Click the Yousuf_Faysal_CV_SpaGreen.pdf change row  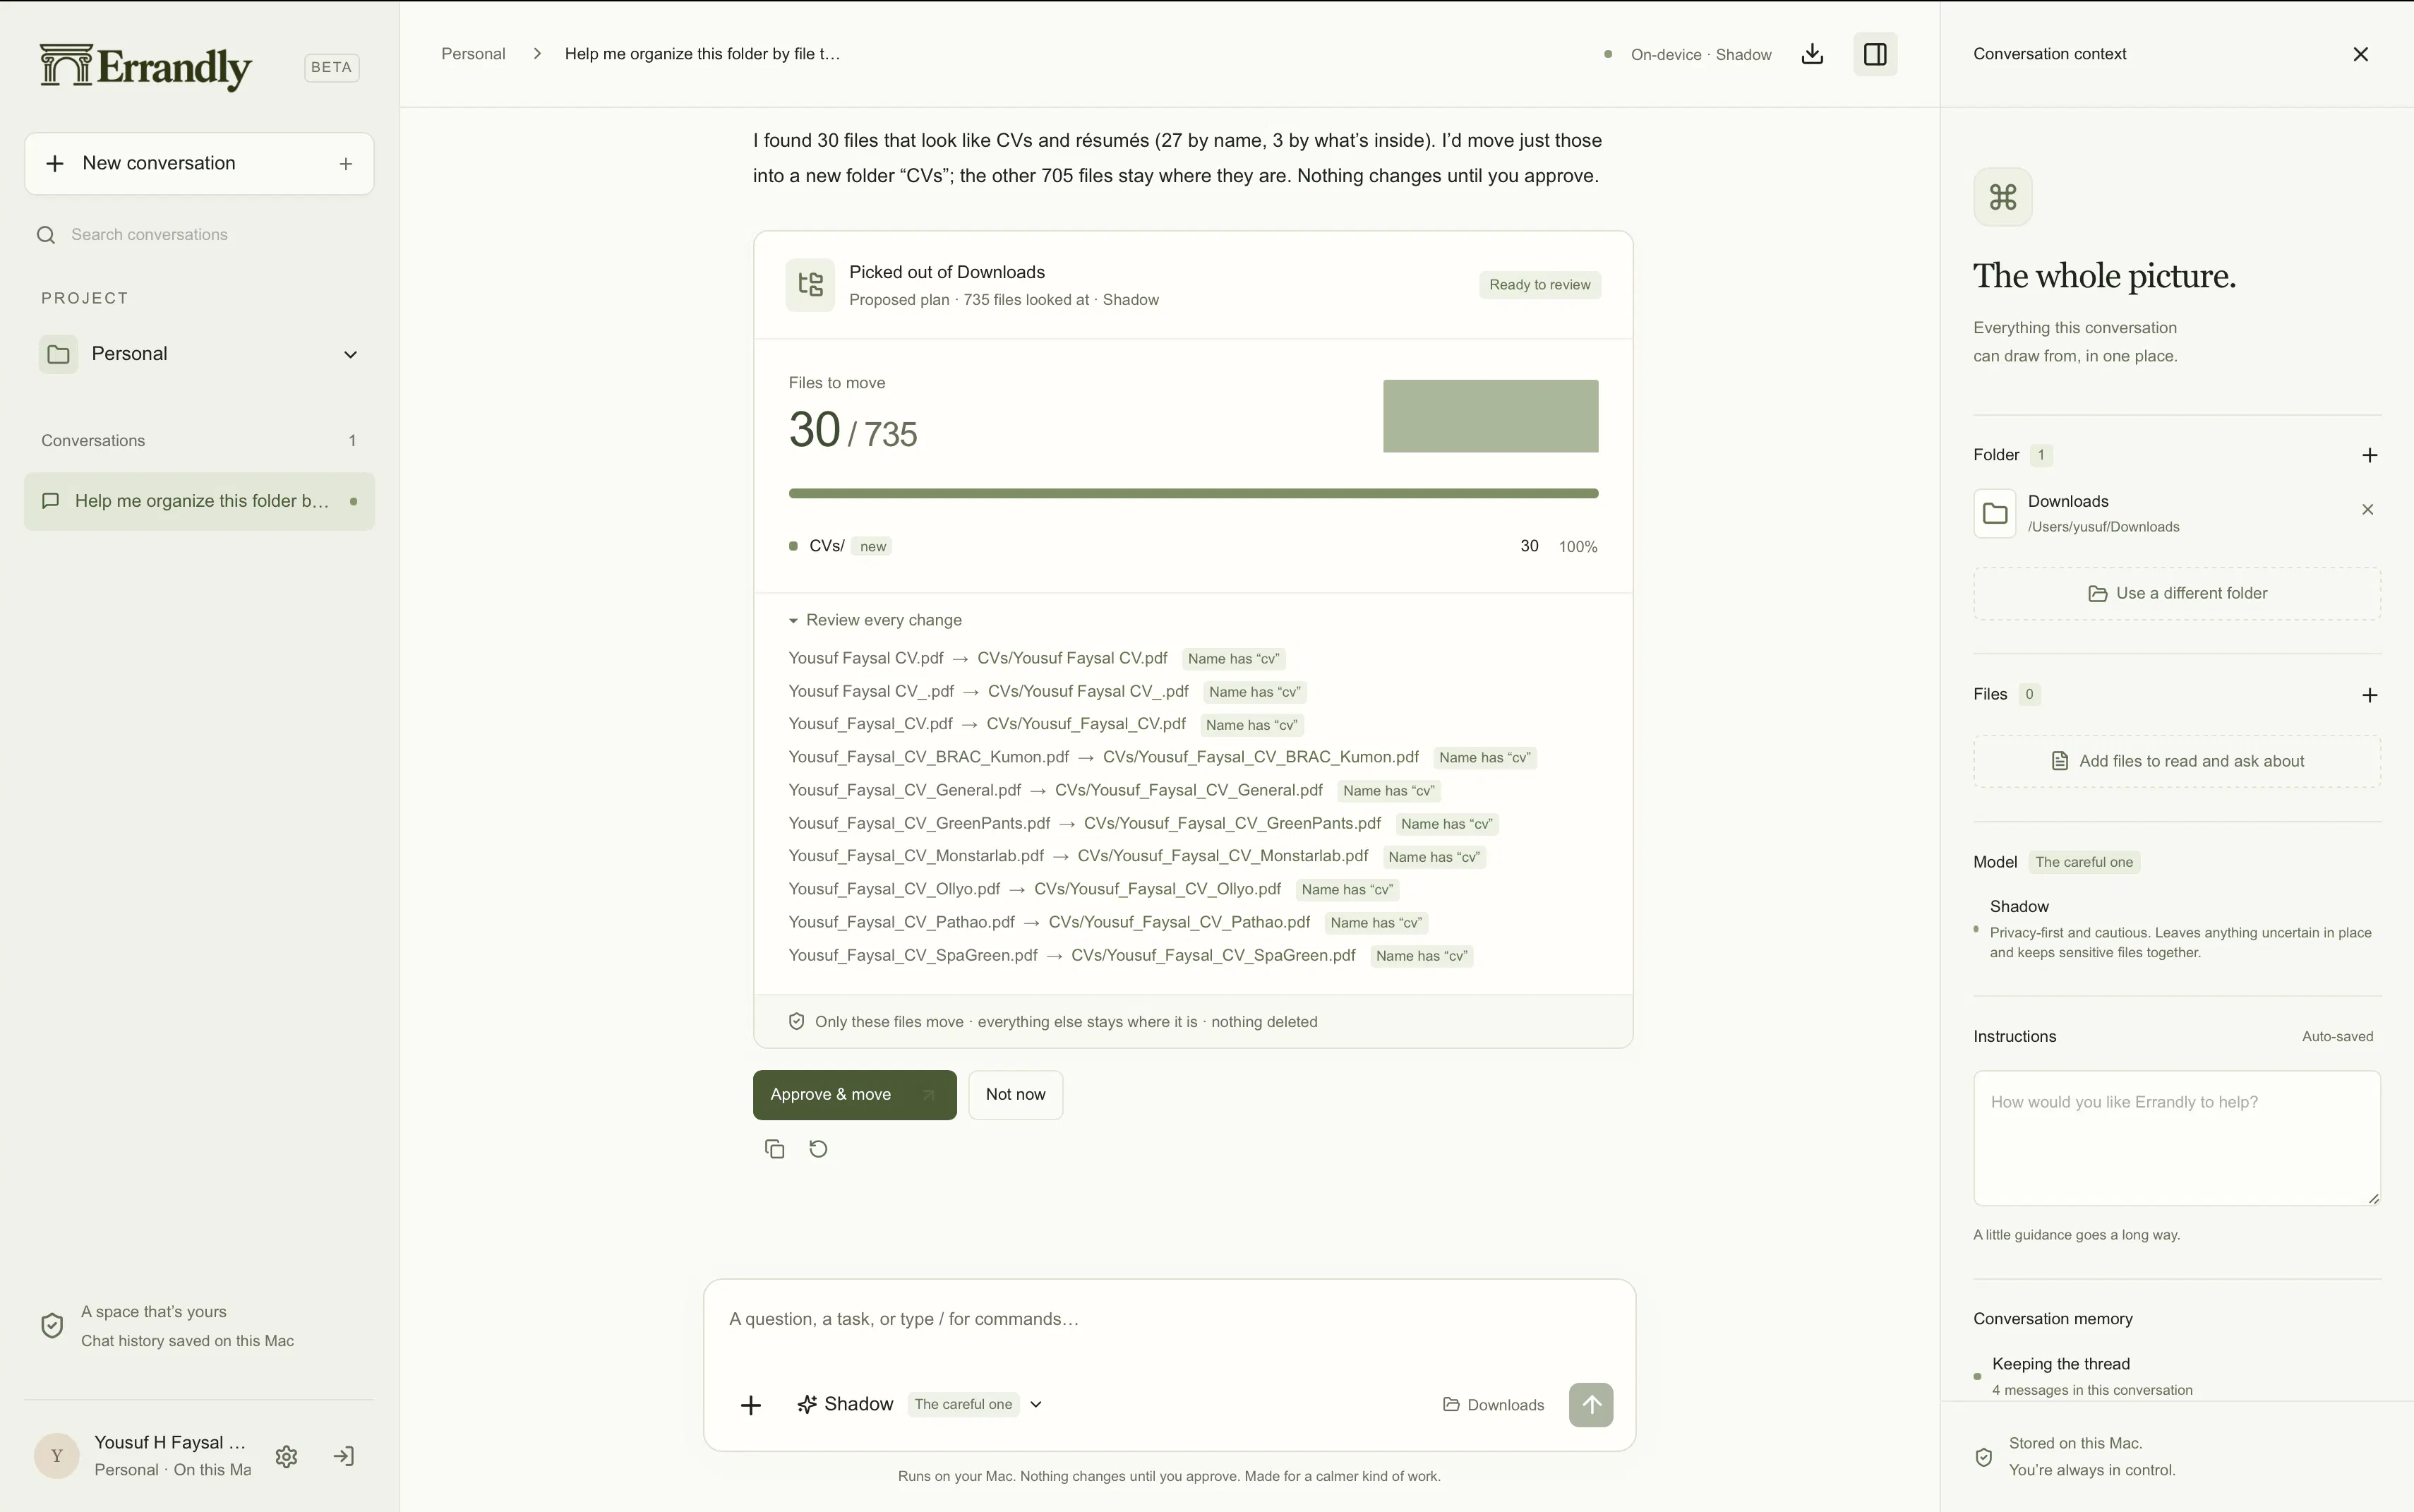click(1131, 955)
